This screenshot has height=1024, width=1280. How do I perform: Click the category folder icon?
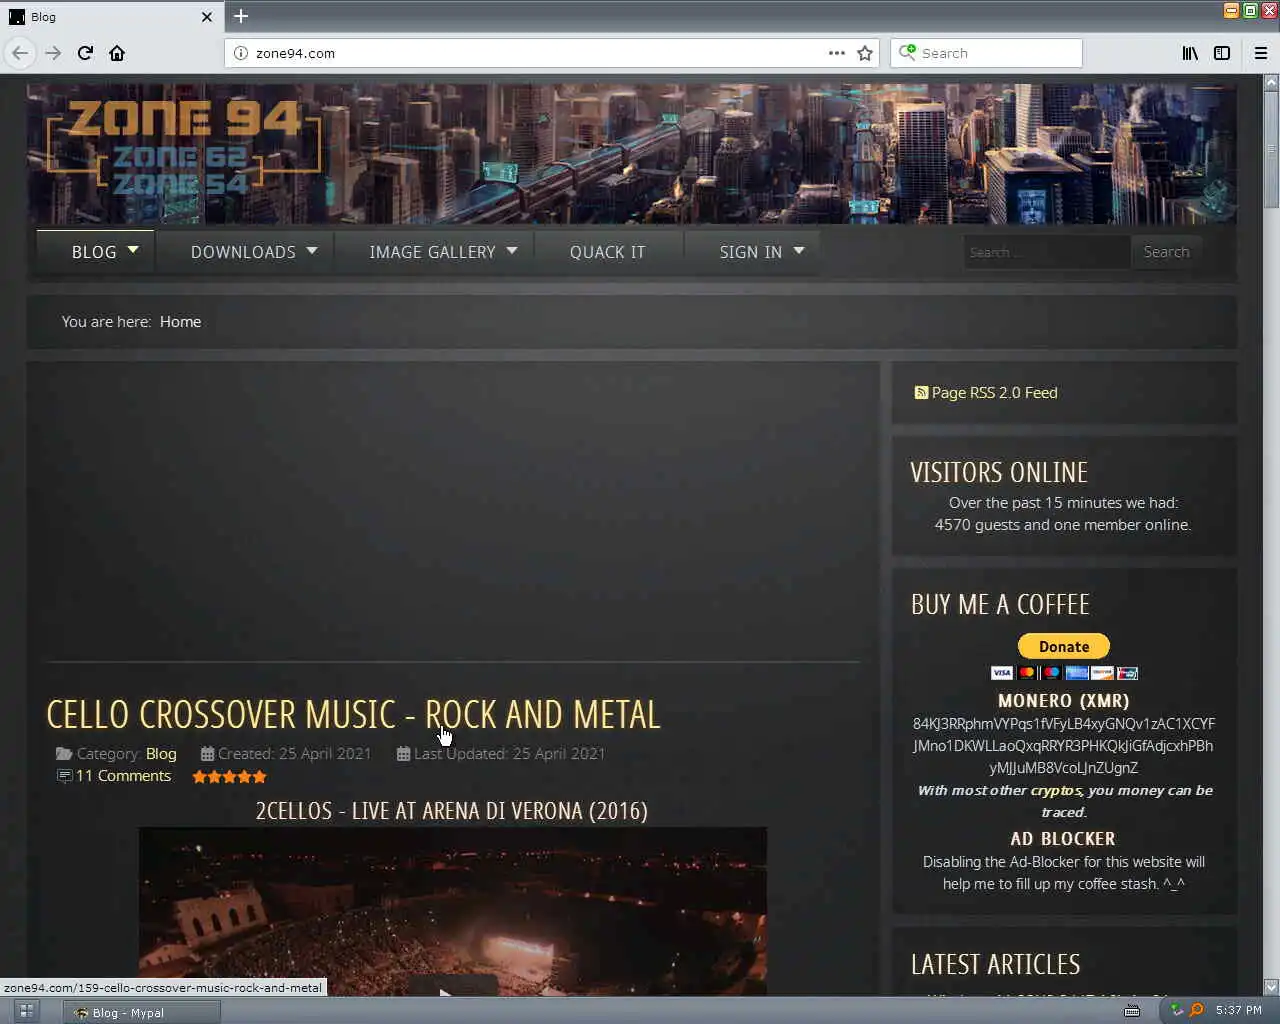pyautogui.click(x=64, y=753)
